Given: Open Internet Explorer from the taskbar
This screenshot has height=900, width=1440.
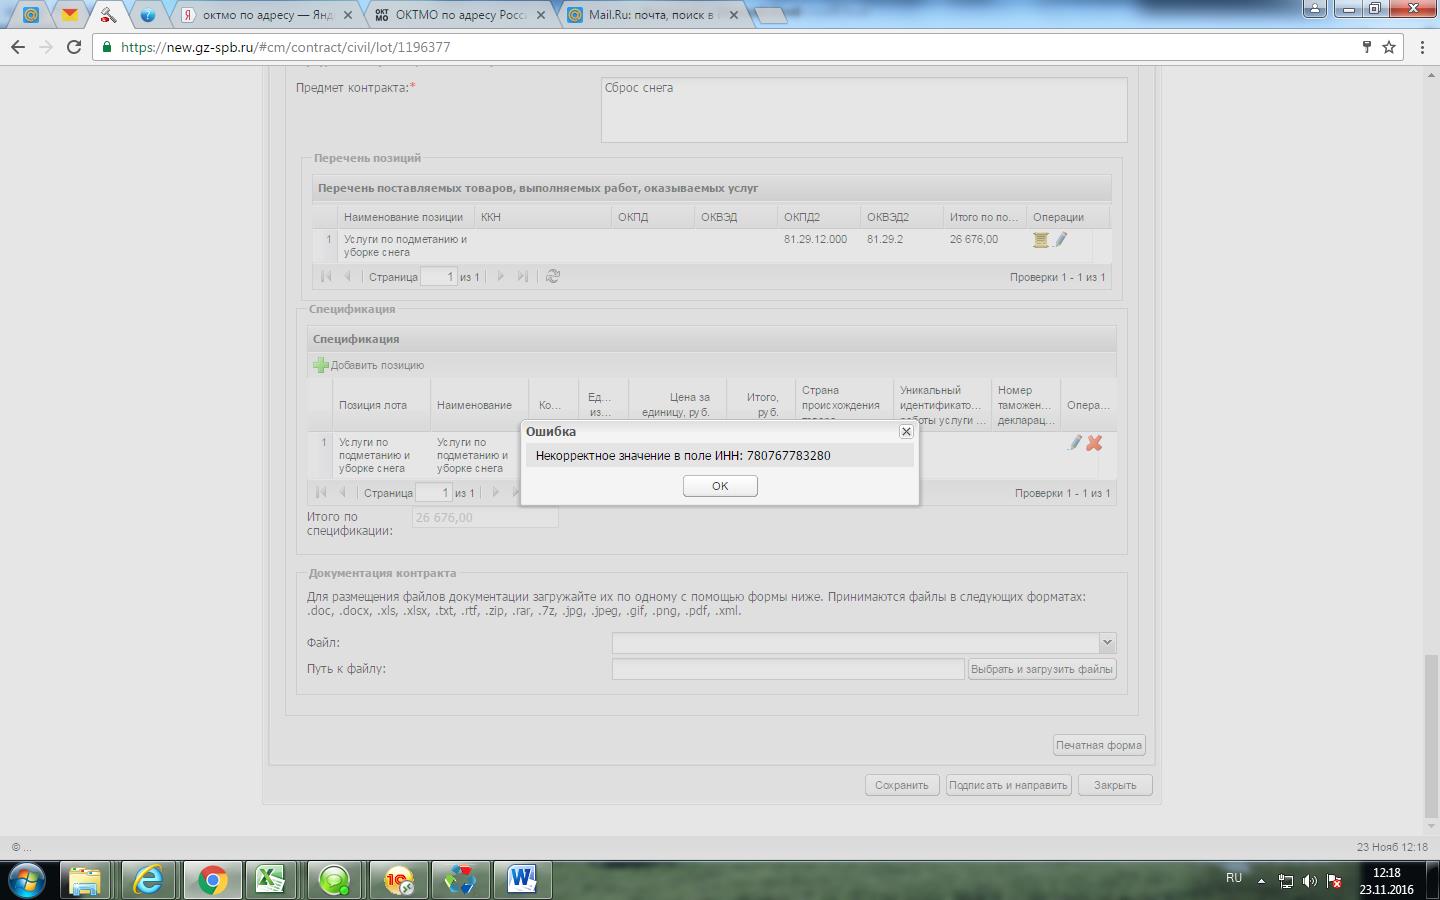Looking at the screenshot, I should click(148, 880).
